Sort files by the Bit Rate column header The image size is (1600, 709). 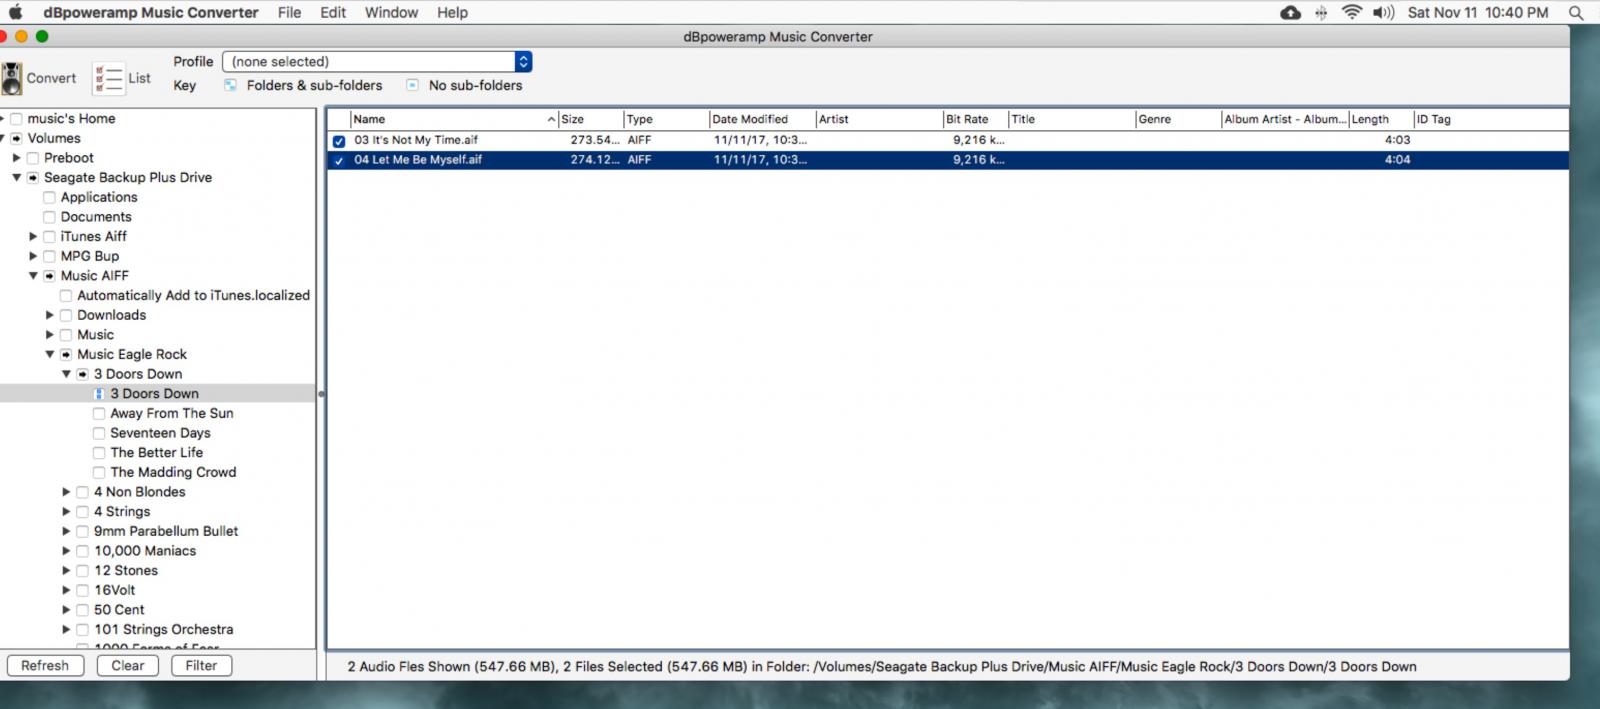point(967,119)
